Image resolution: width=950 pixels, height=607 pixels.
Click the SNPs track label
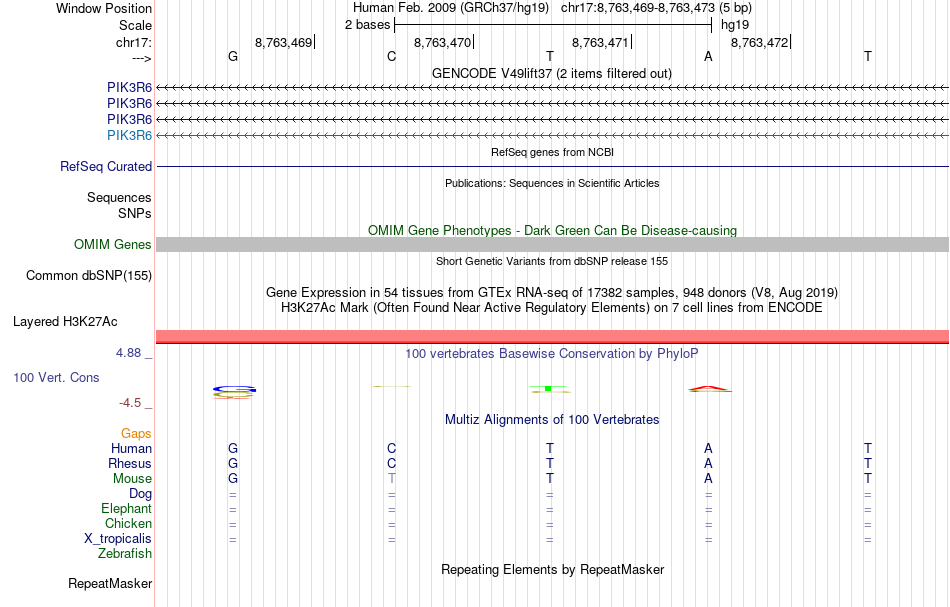135,213
